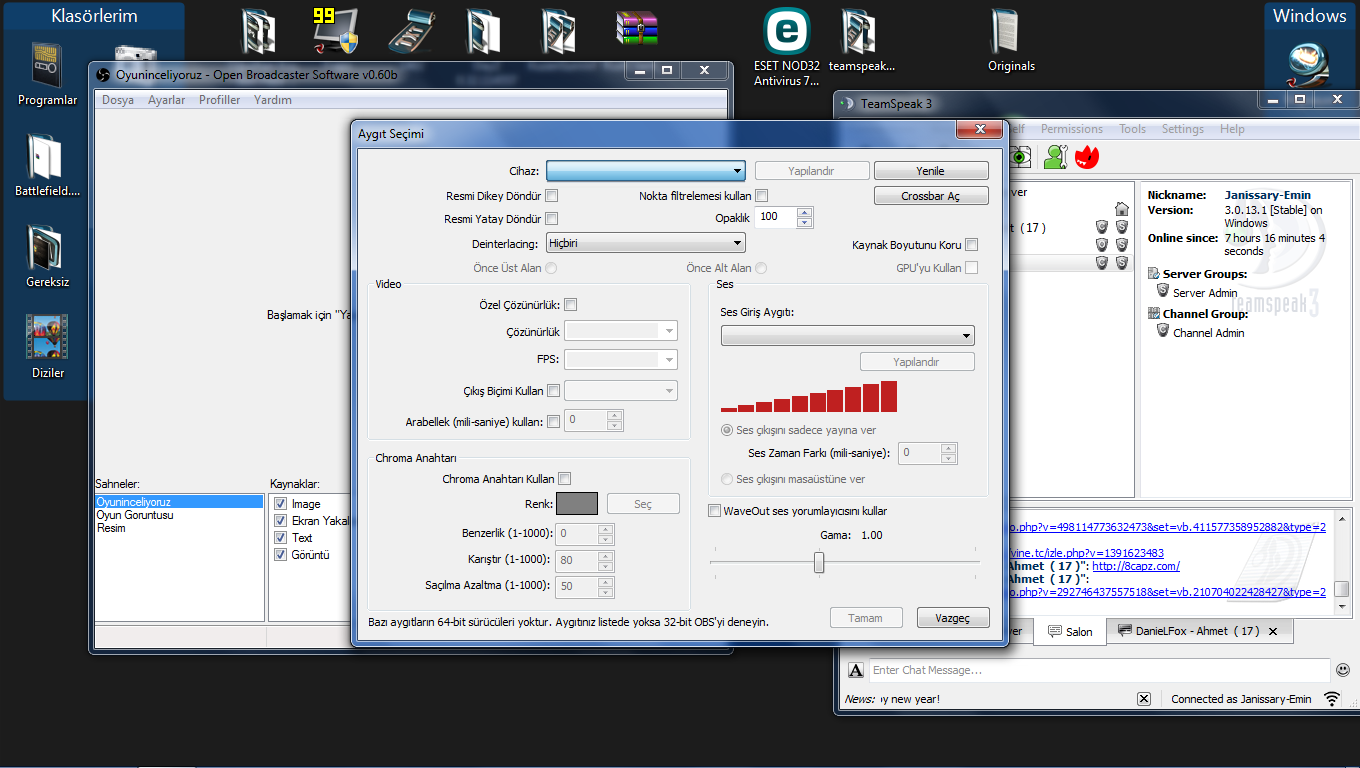Open the monitor icon labeled 99
Viewport: 1360px width, 768px height.
[x=336, y=31]
